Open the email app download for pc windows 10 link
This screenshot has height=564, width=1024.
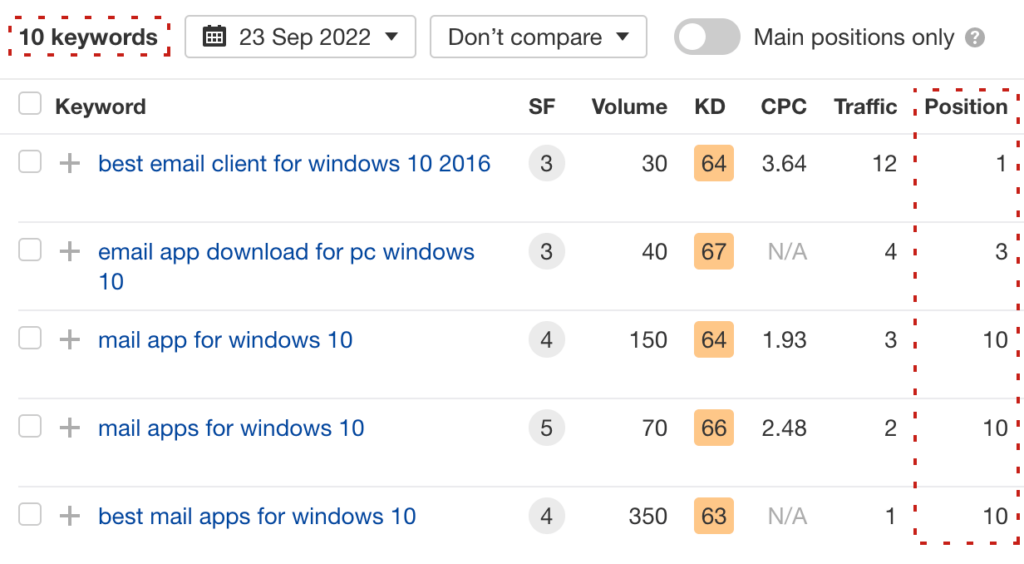point(285,253)
